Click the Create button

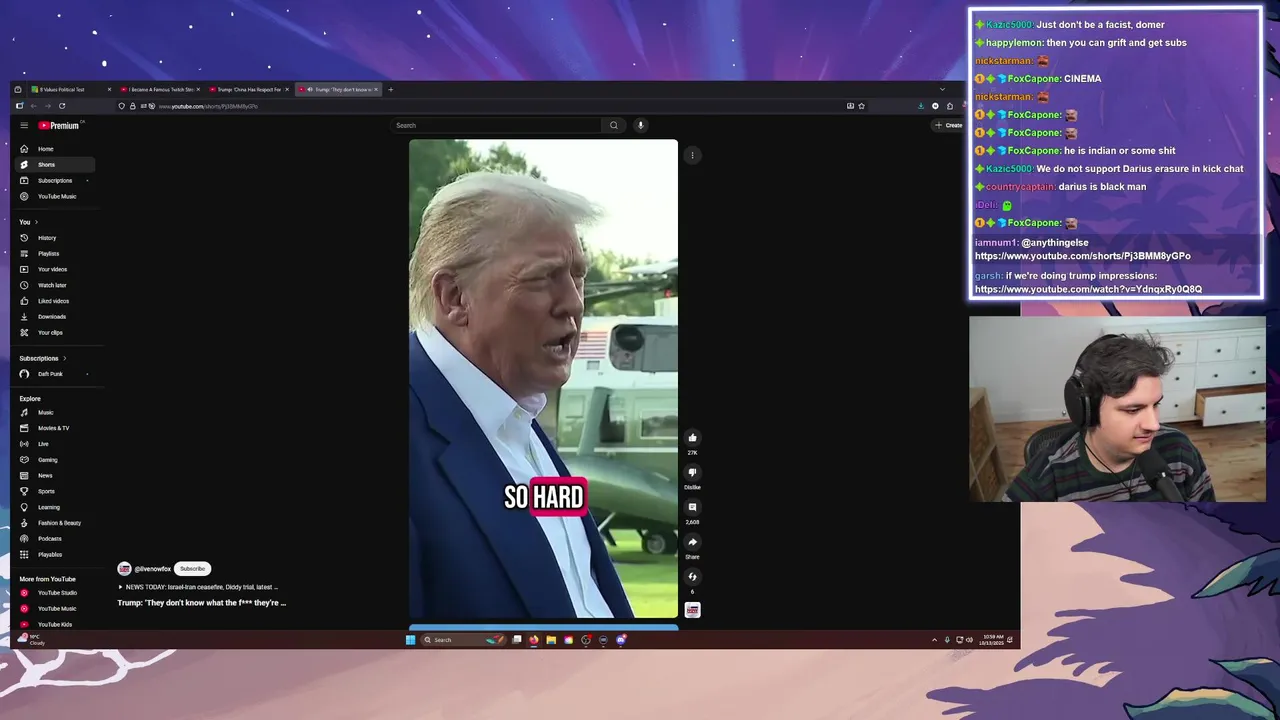(948, 125)
